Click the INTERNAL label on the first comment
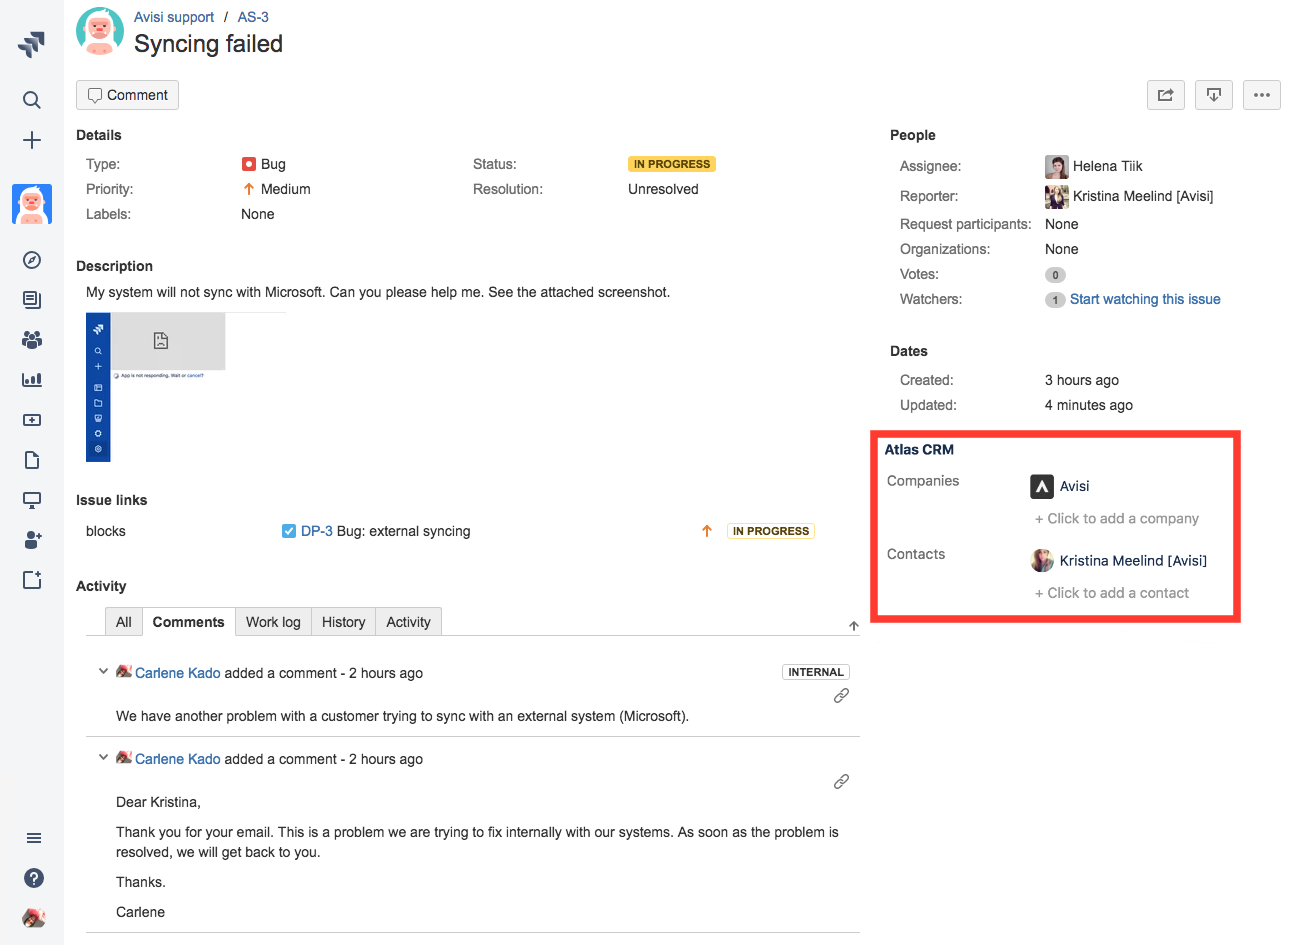The height and width of the screenshot is (945, 1301). pos(816,672)
